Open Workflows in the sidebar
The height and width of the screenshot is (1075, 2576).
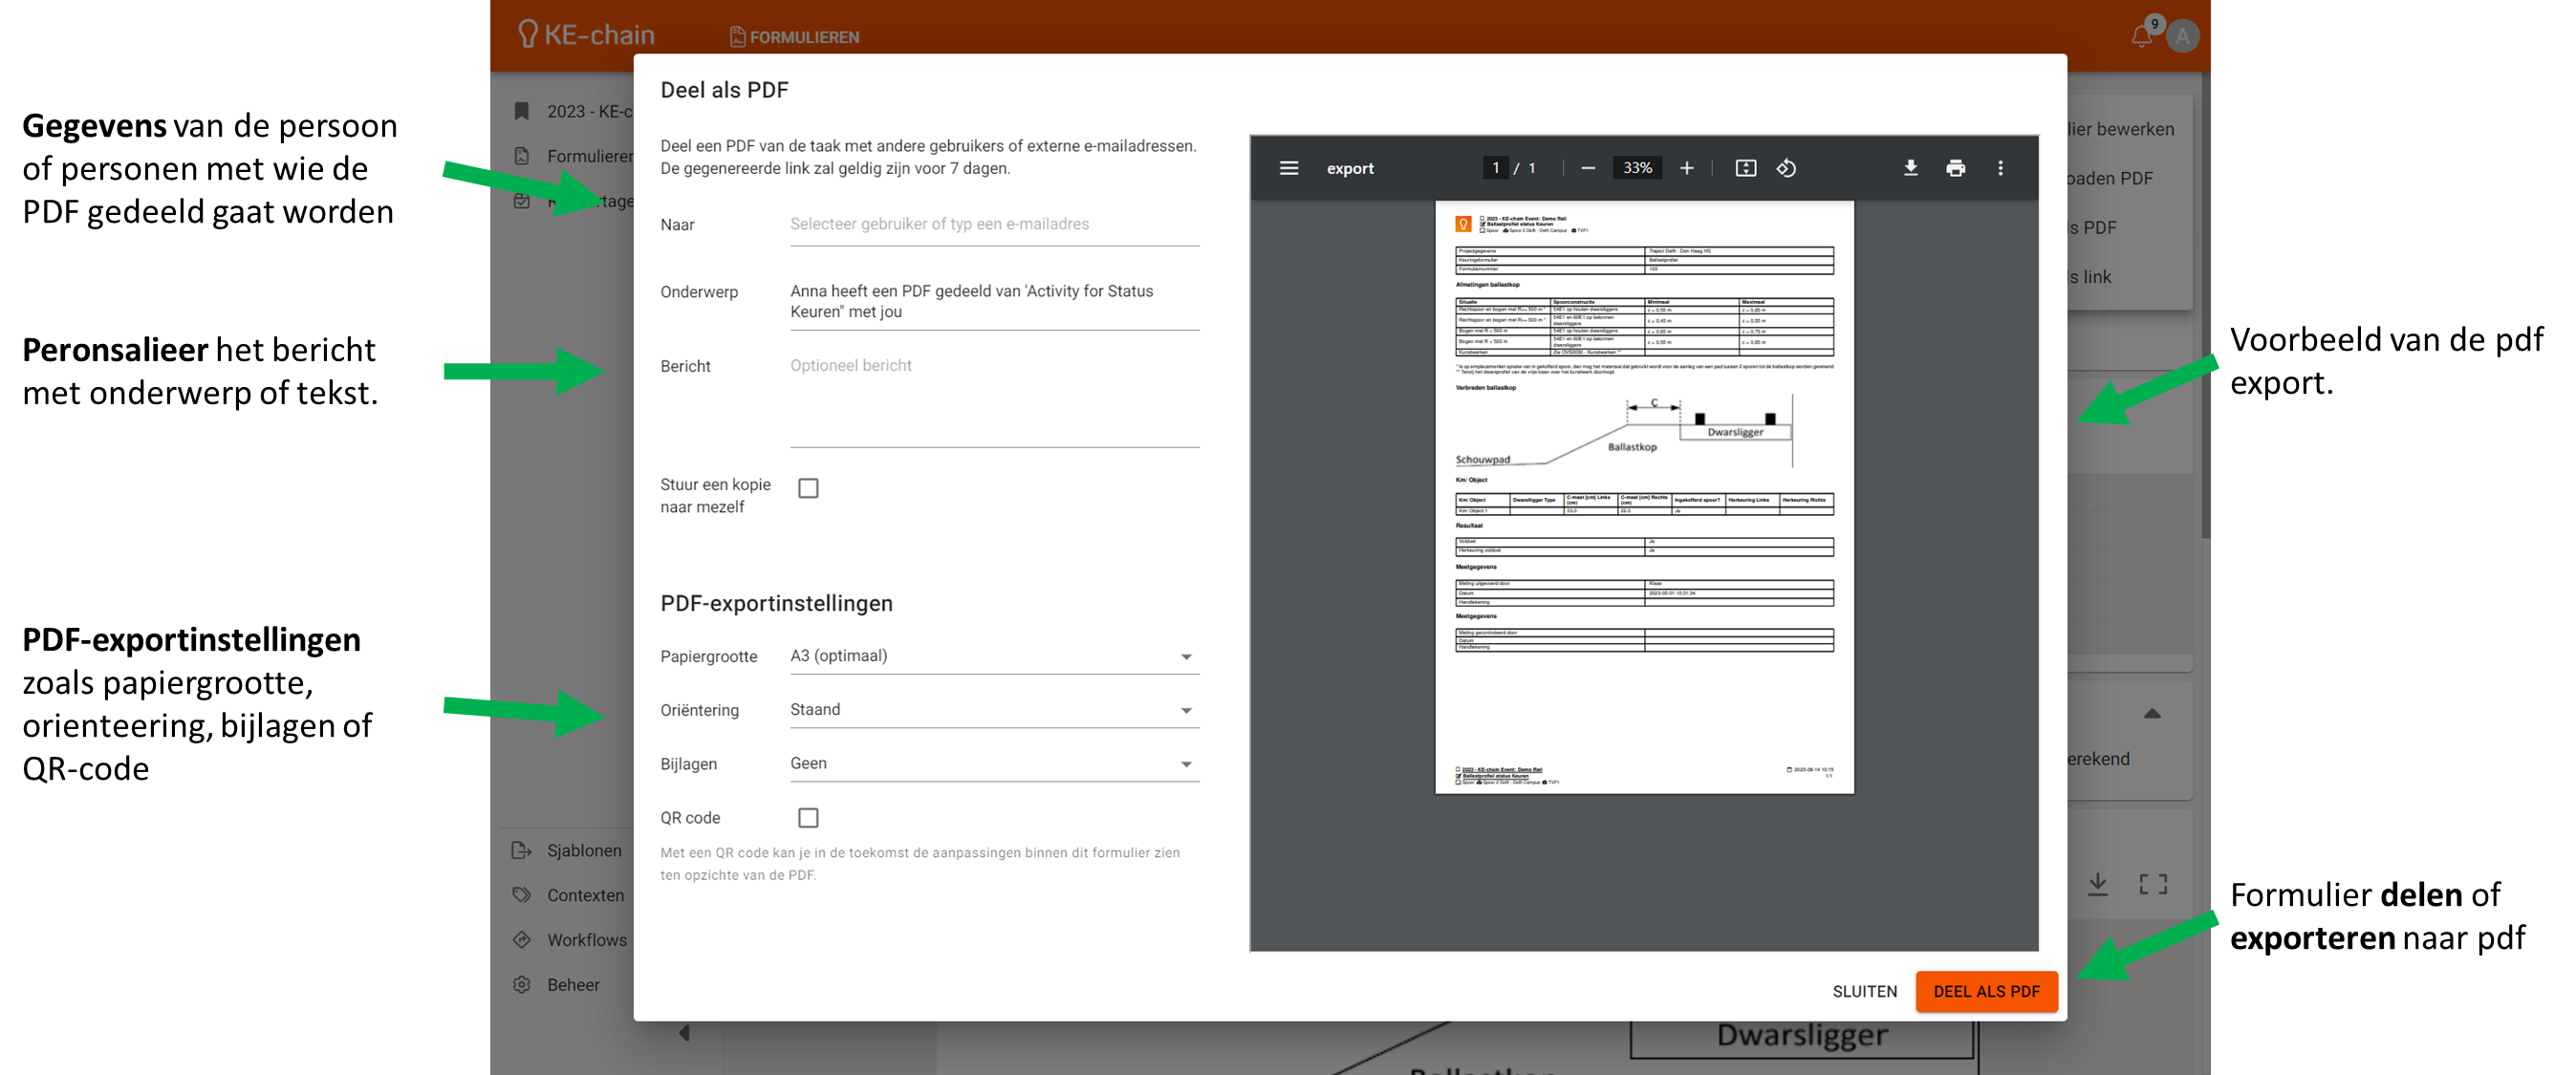coord(586,940)
